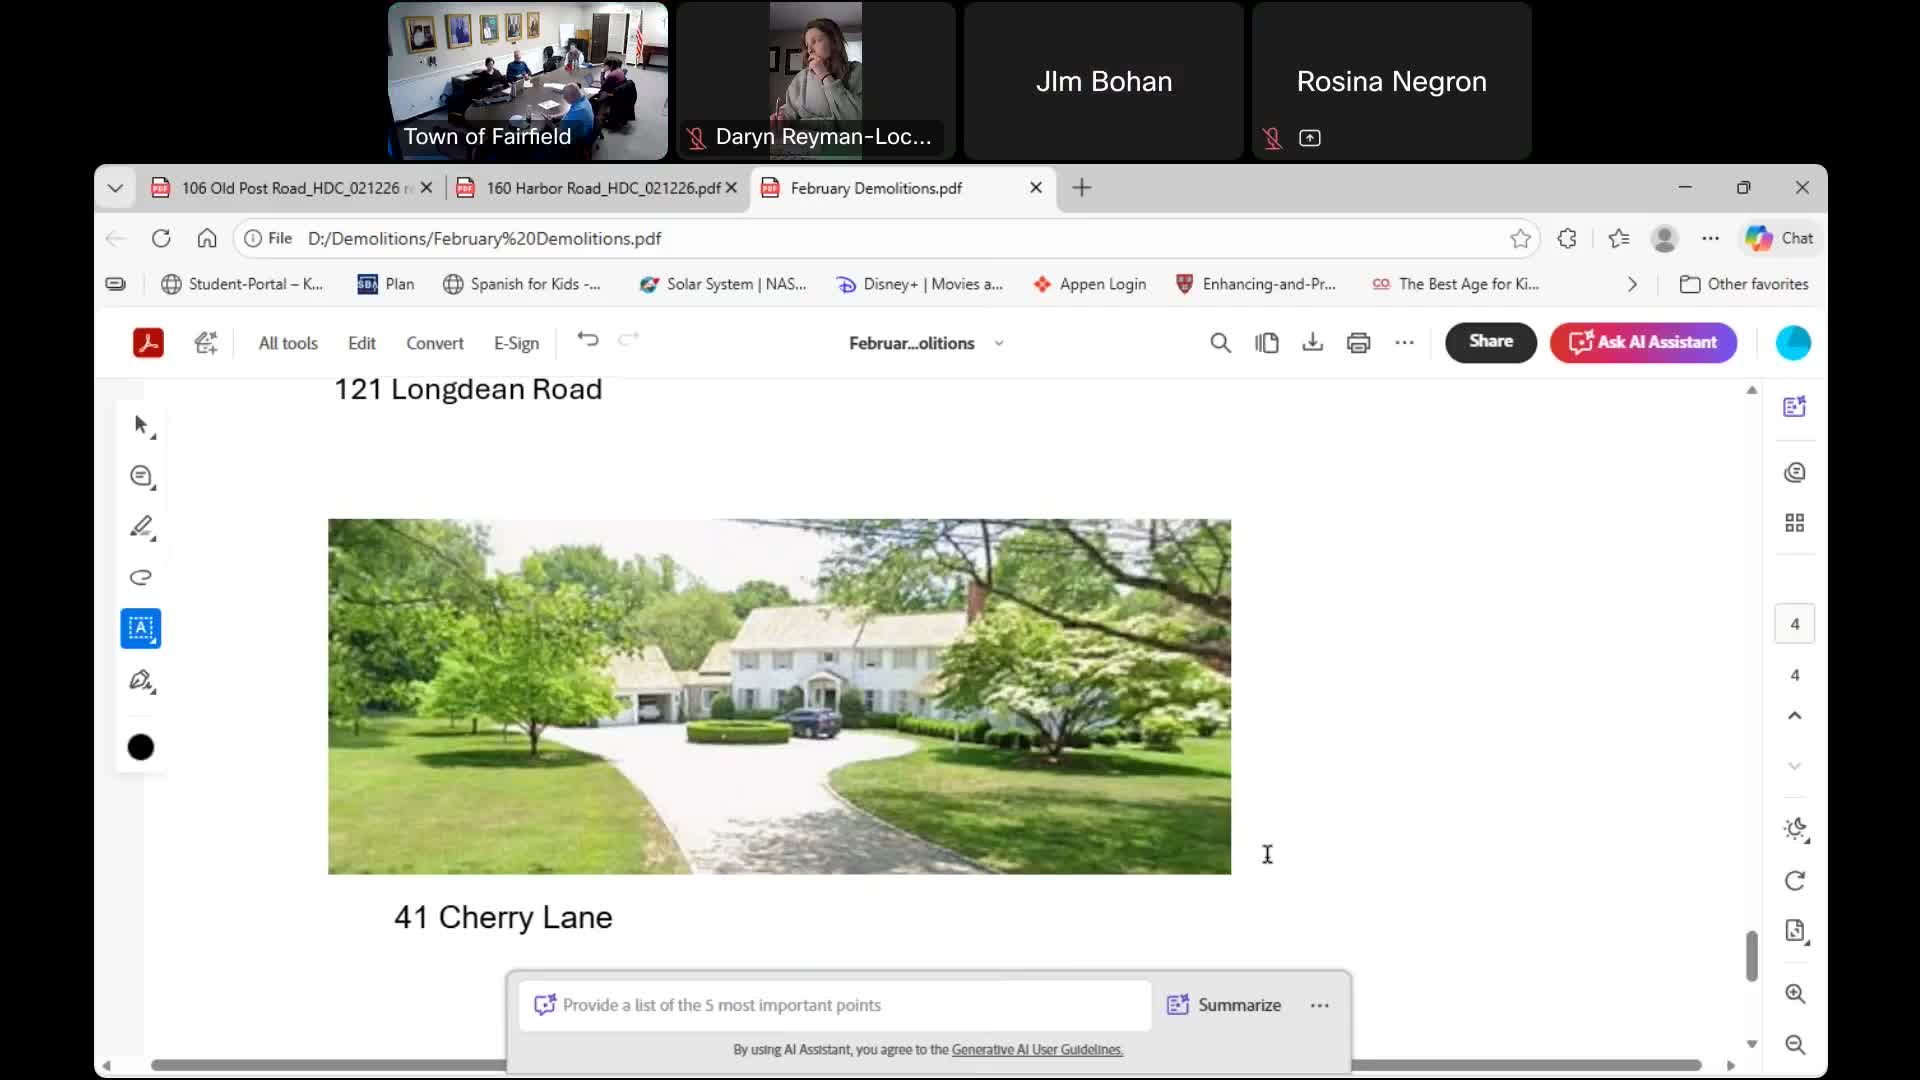Viewport: 1920px width, 1080px height.
Task: Toggle the page thumbnails grid panel
Action: pyautogui.click(x=1795, y=523)
